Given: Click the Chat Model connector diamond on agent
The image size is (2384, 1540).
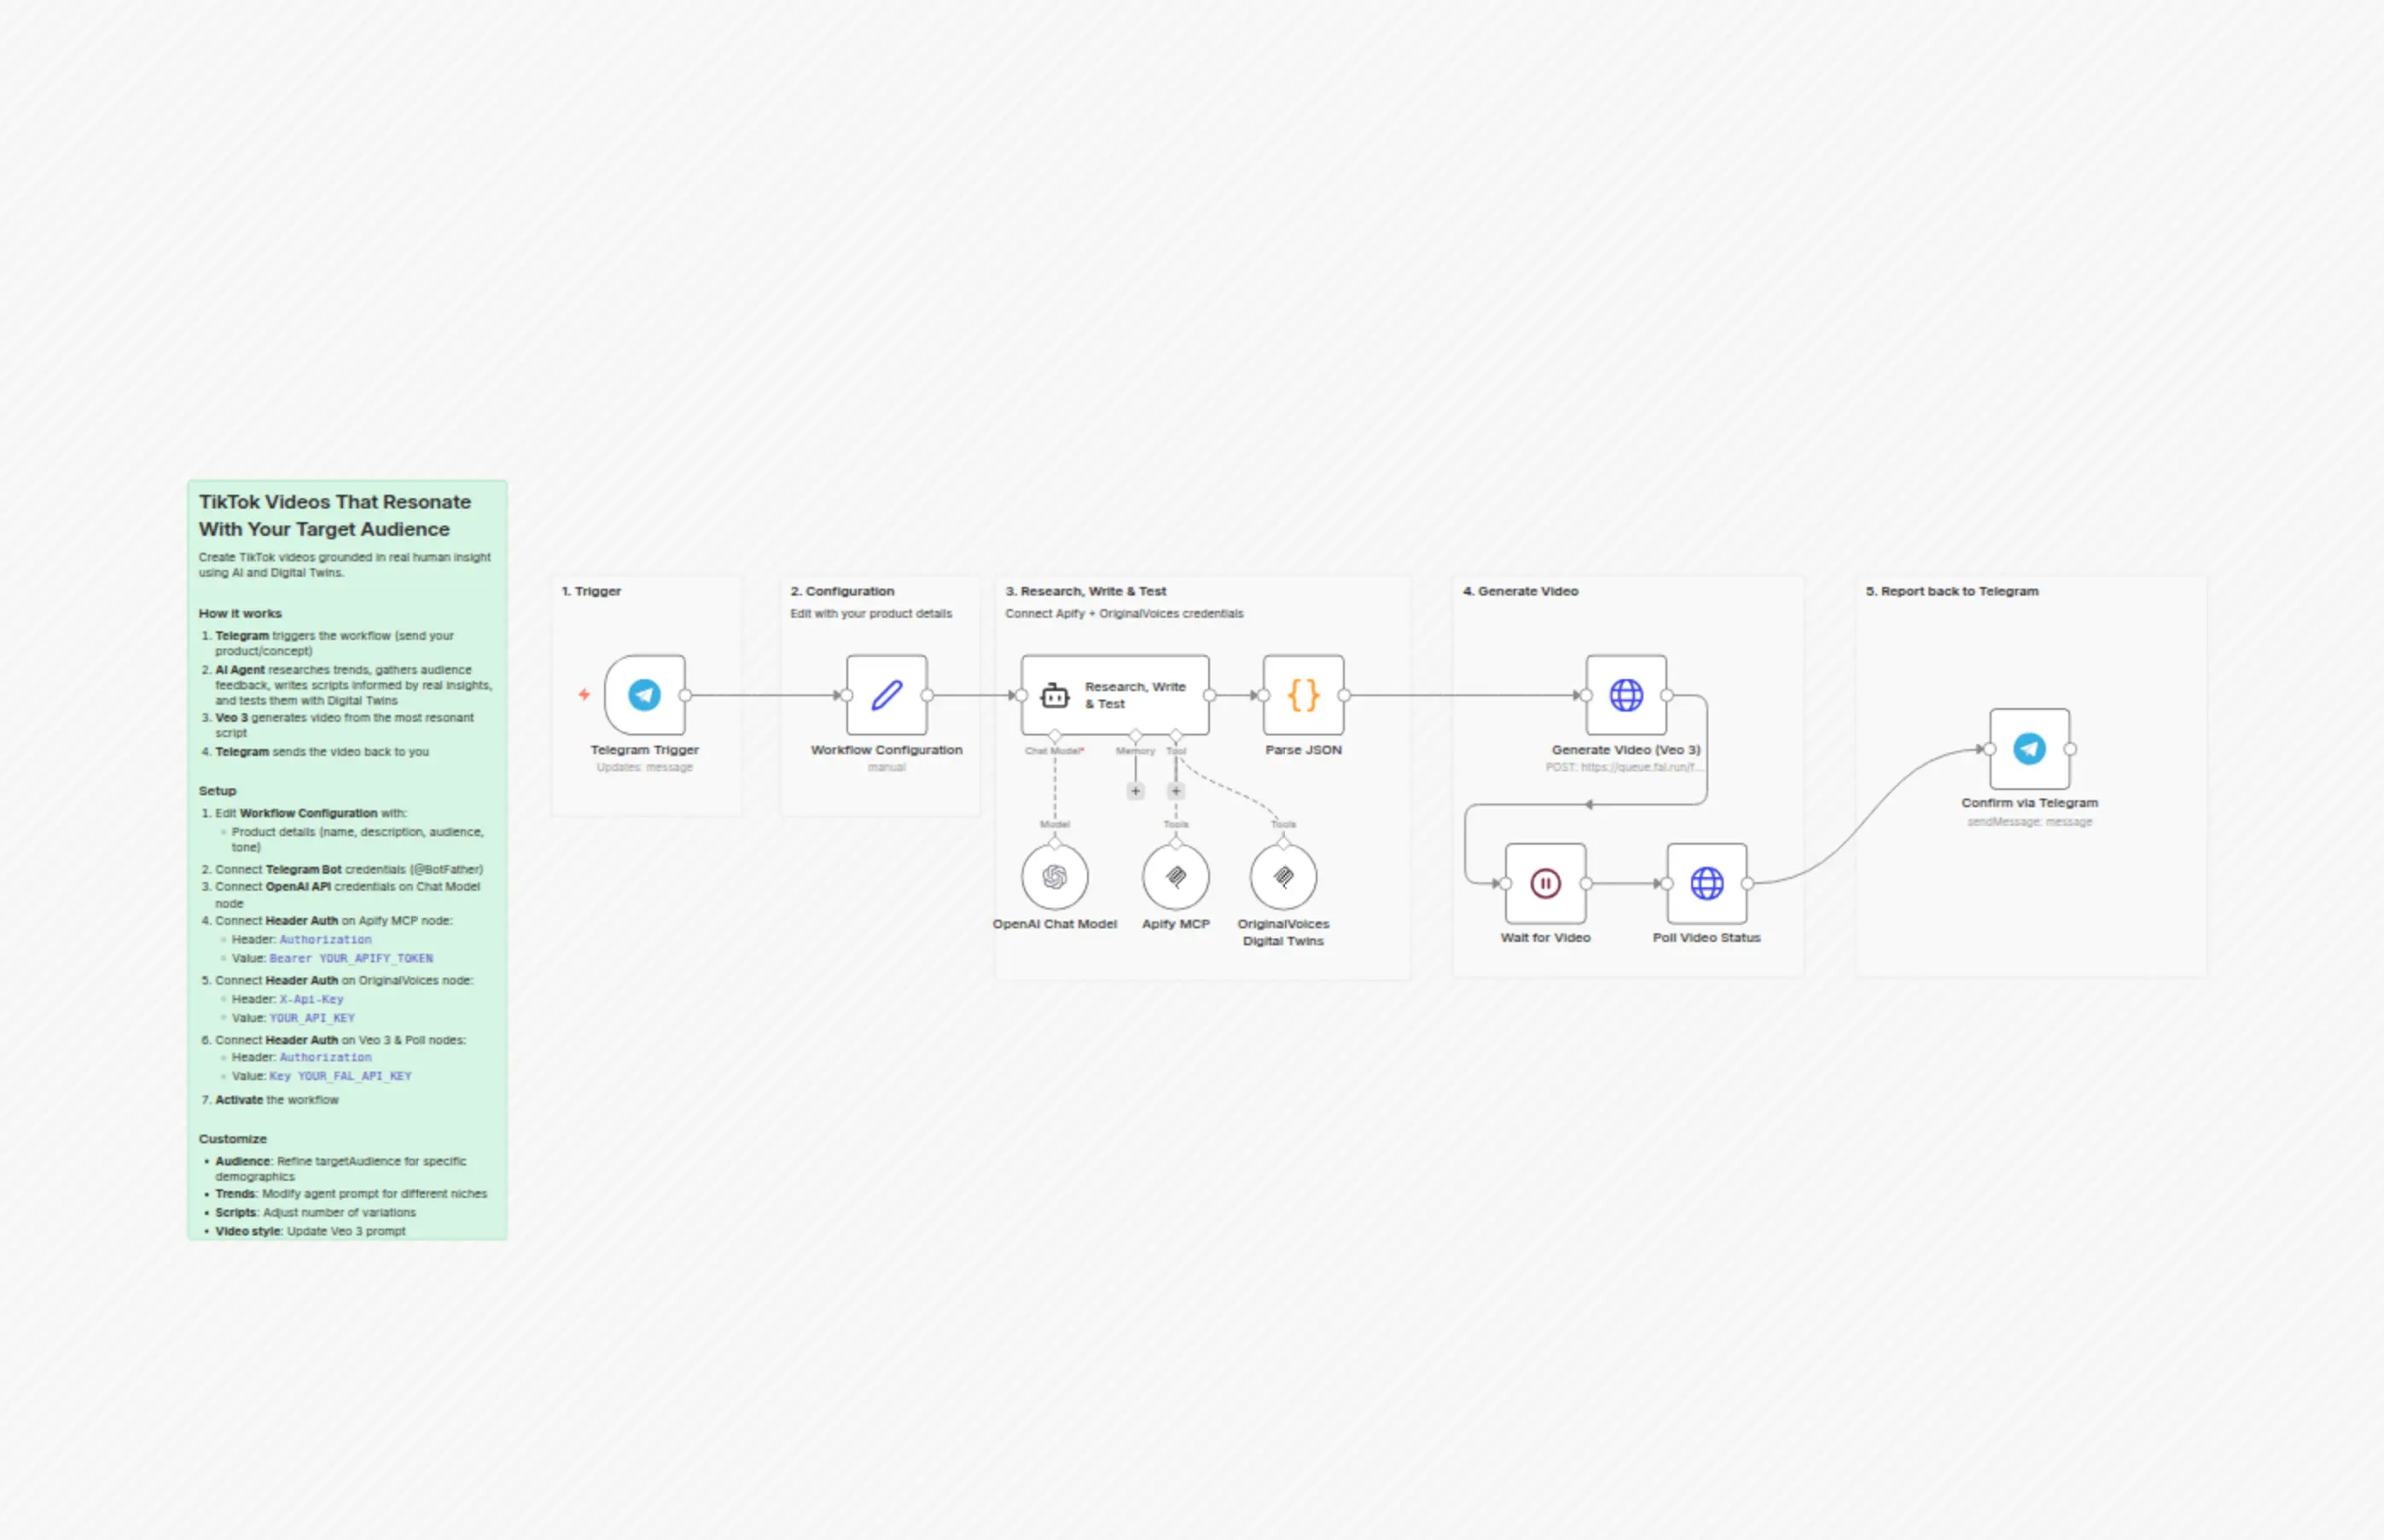Looking at the screenshot, I should point(1055,736).
